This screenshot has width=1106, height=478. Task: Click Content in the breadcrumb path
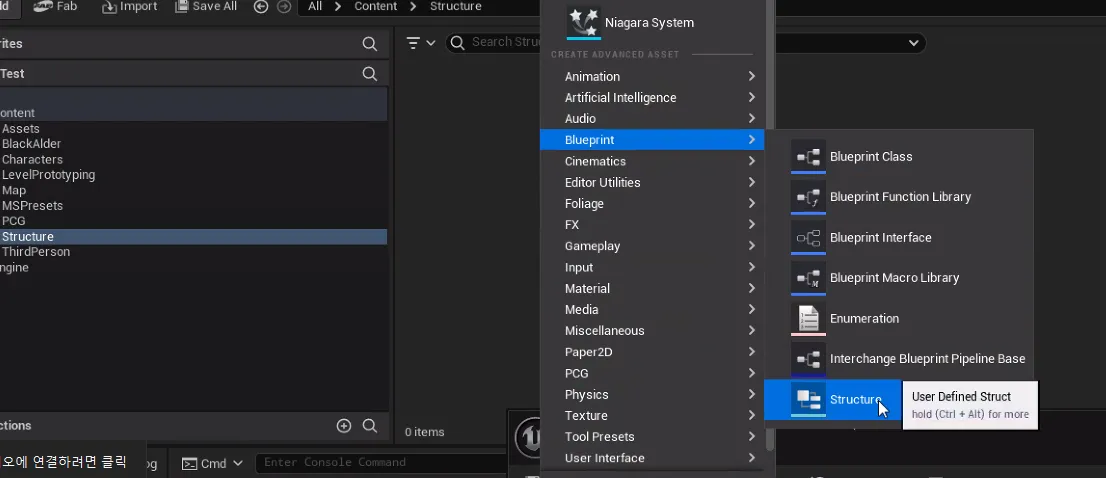(x=375, y=6)
